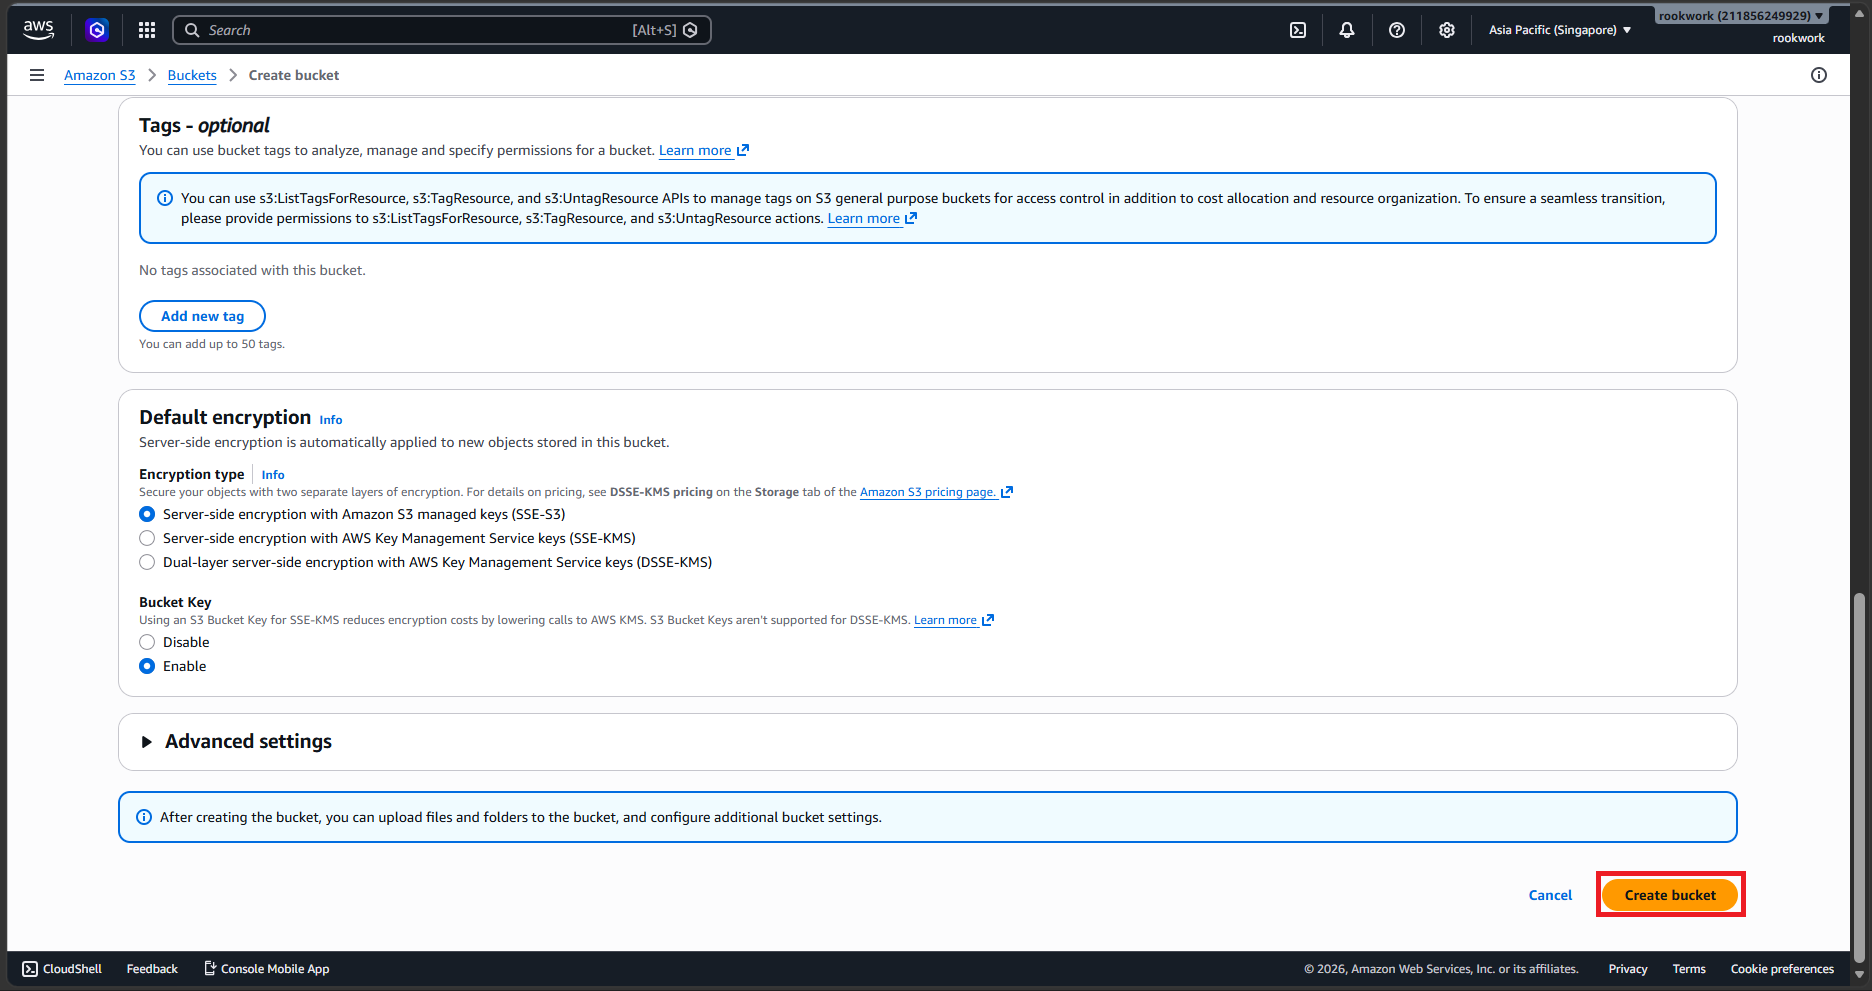Toggle the side navigation hamburger menu

37,75
